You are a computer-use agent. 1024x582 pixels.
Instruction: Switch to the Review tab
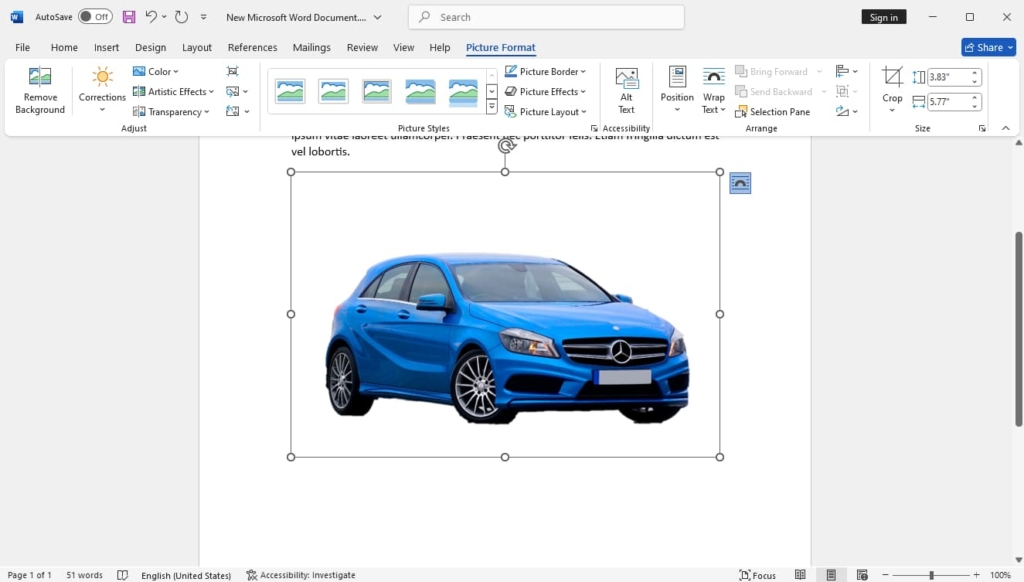[362, 47]
